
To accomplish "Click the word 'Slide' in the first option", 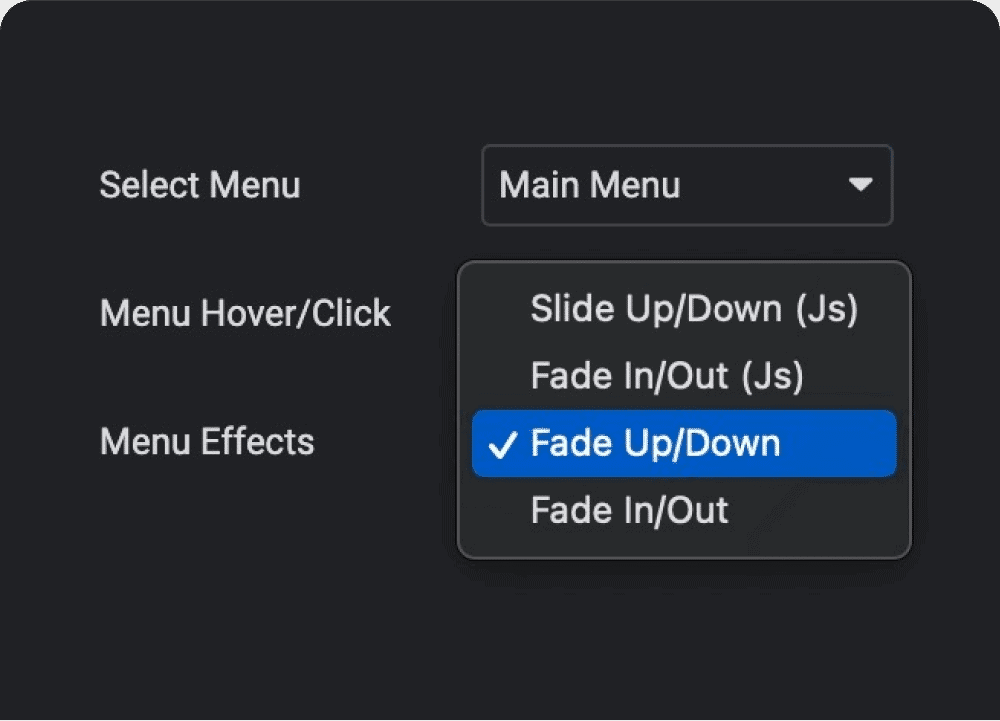I will pyautogui.click(x=563, y=309).
